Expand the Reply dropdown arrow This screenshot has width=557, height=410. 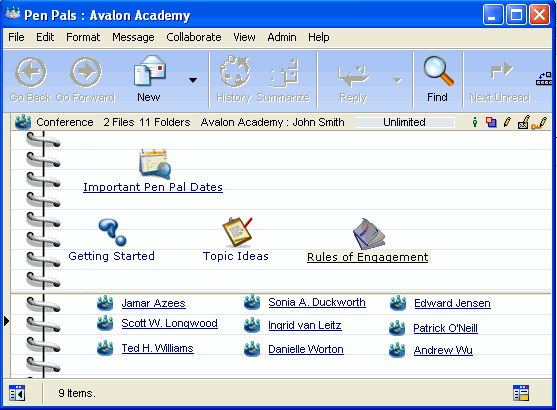[397, 80]
